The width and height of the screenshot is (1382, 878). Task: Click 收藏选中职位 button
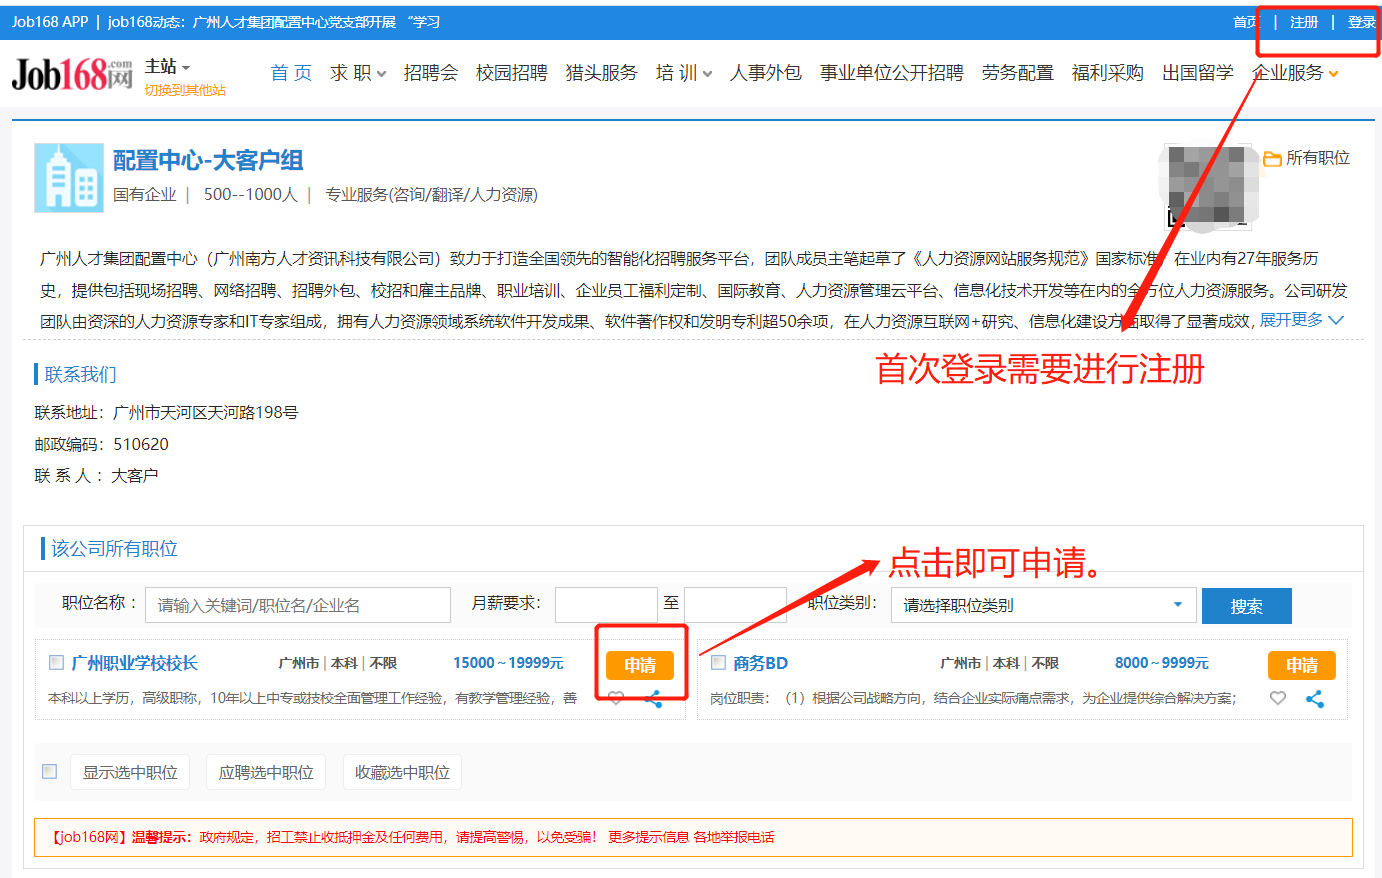[402, 772]
